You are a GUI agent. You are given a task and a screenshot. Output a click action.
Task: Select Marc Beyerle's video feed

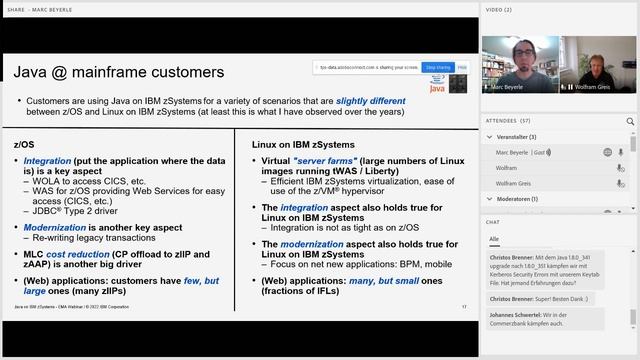click(x=520, y=64)
